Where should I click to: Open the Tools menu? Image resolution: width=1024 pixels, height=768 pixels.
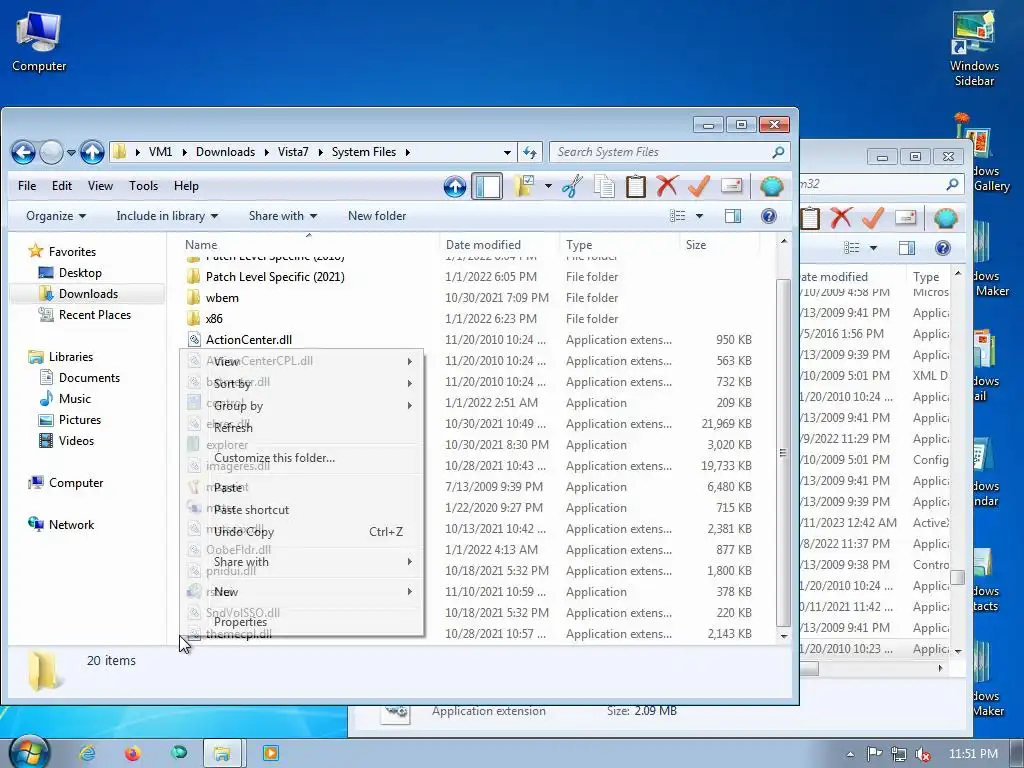144,186
